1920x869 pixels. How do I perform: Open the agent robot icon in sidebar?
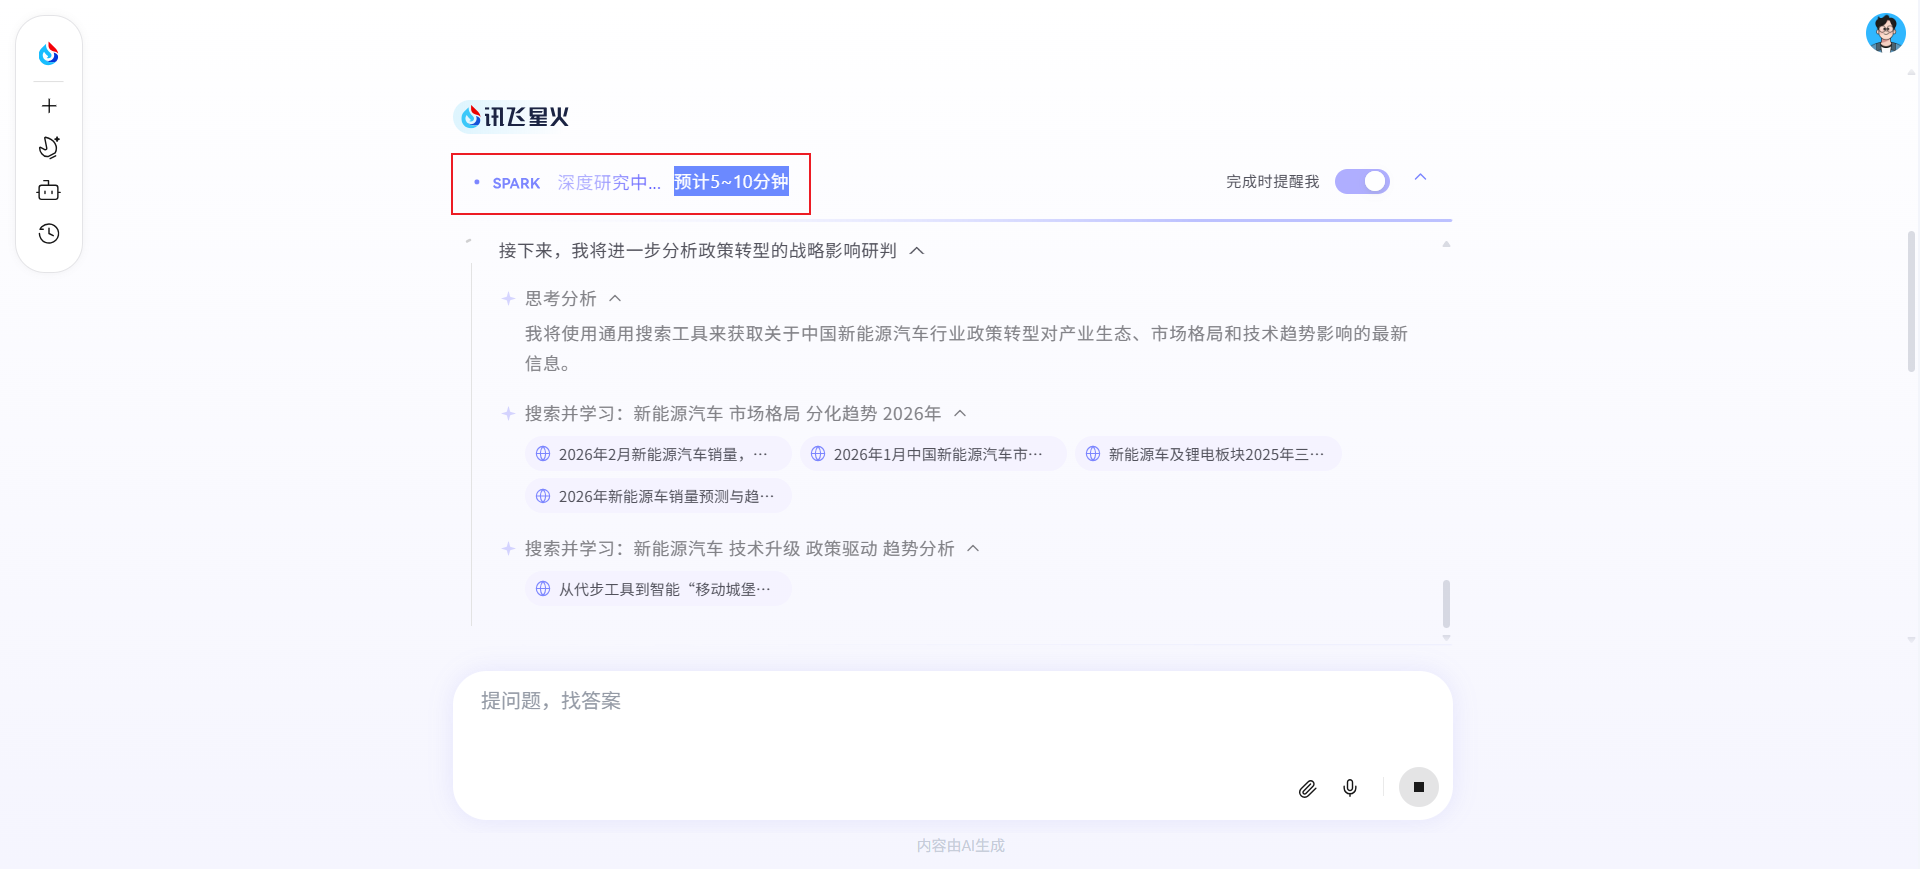(48, 191)
